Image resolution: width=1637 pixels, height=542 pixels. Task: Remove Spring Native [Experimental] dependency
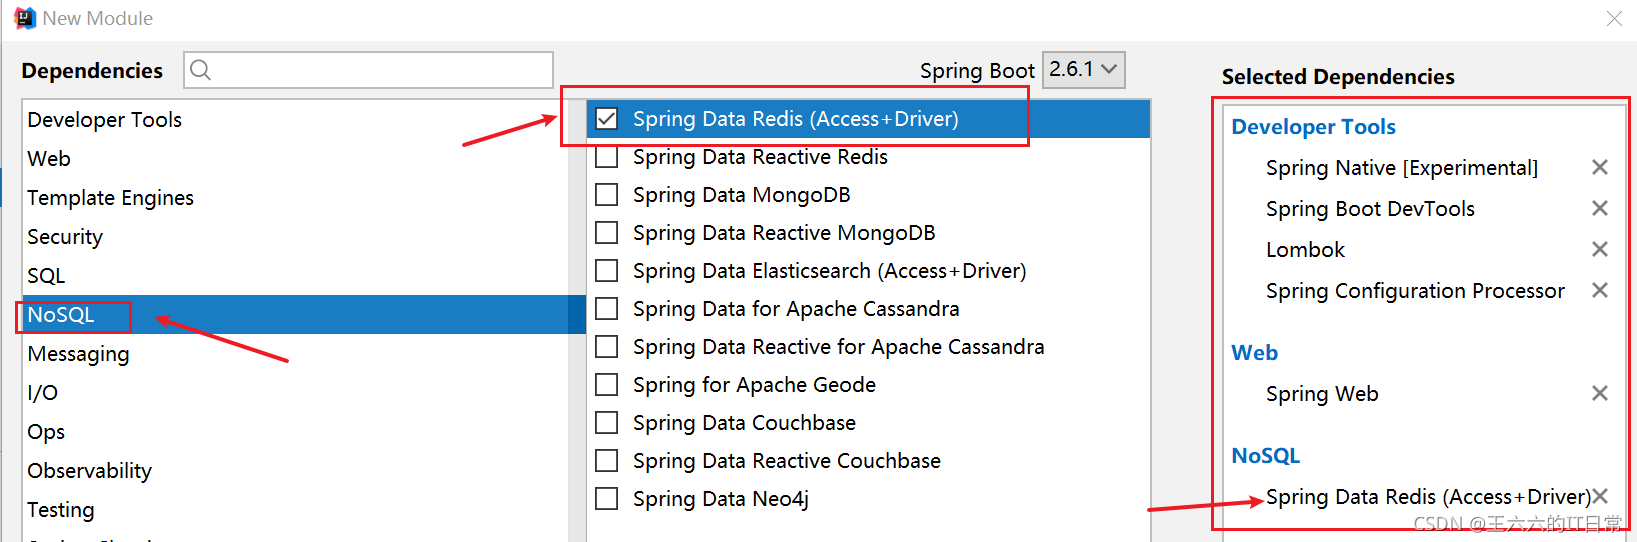coord(1600,167)
